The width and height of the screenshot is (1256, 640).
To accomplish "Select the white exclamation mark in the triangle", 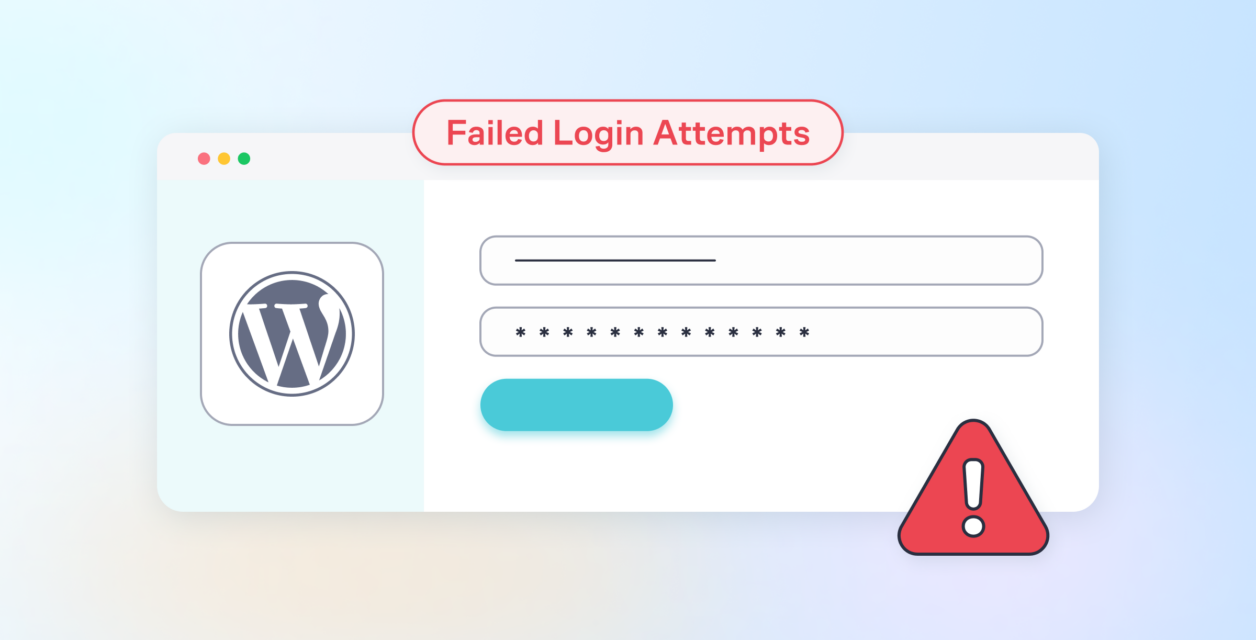I will [x=973, y=493].
